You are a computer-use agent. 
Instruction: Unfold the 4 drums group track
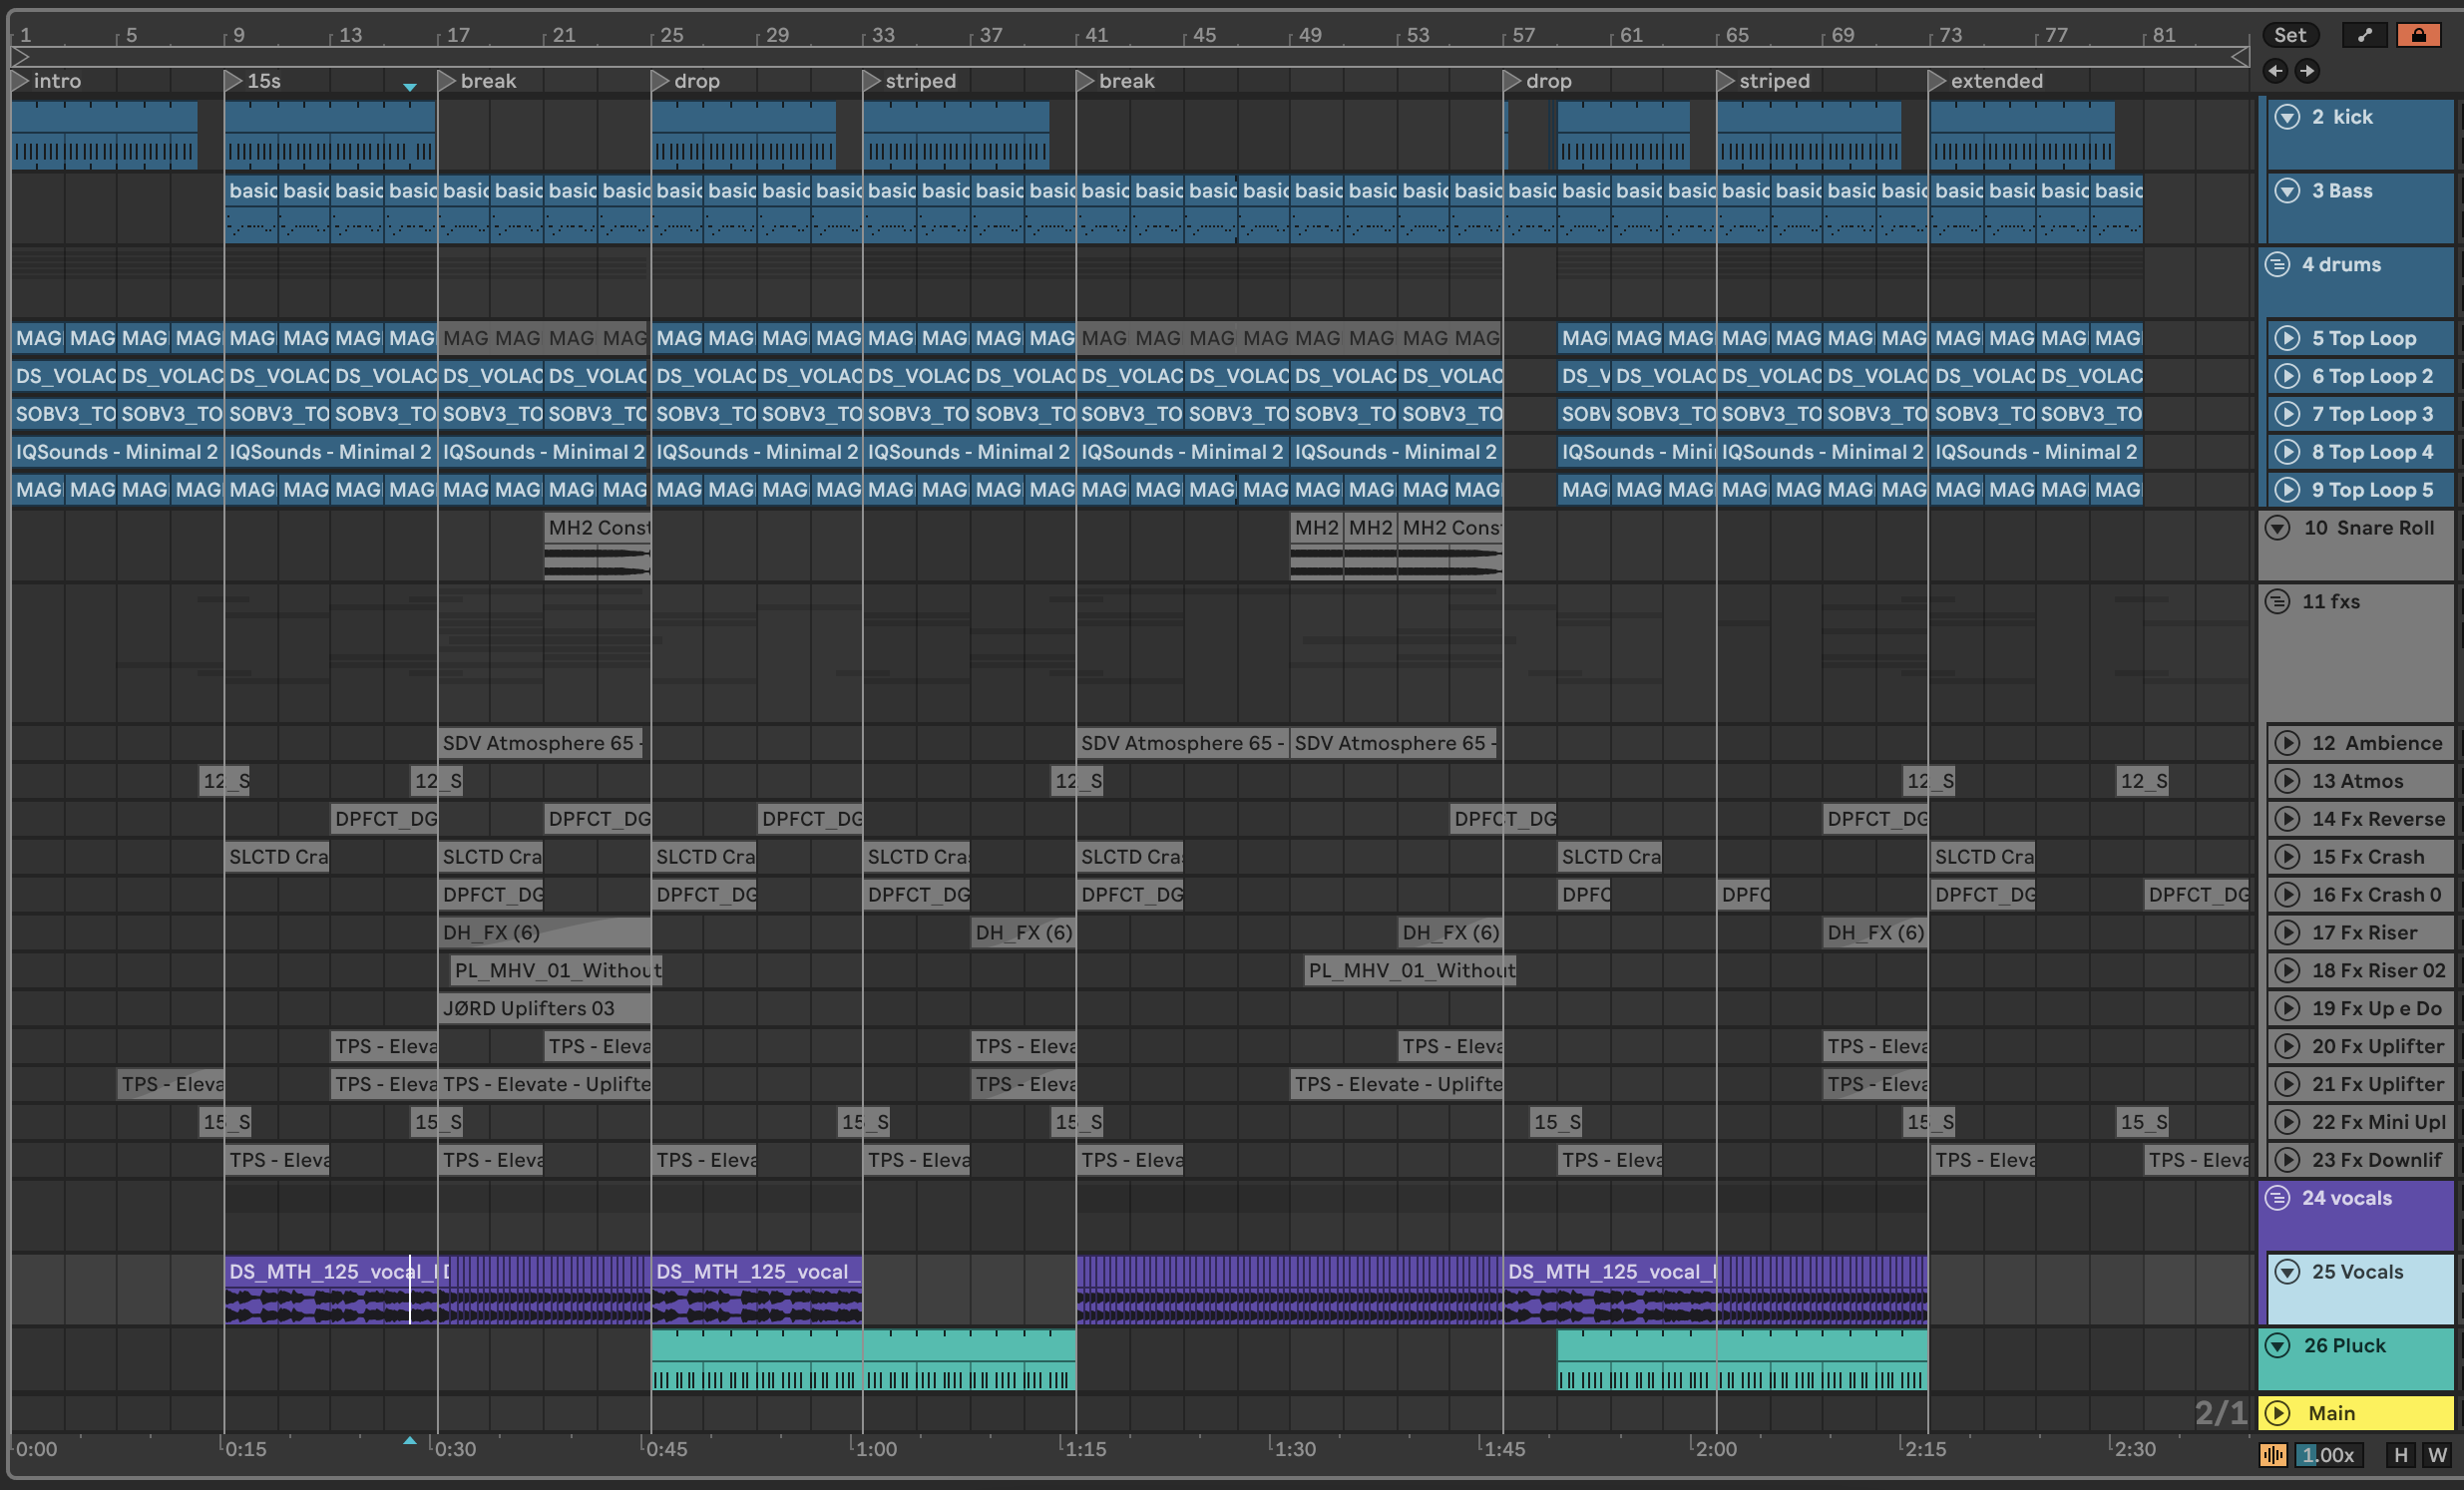(x=2277, y=265)
